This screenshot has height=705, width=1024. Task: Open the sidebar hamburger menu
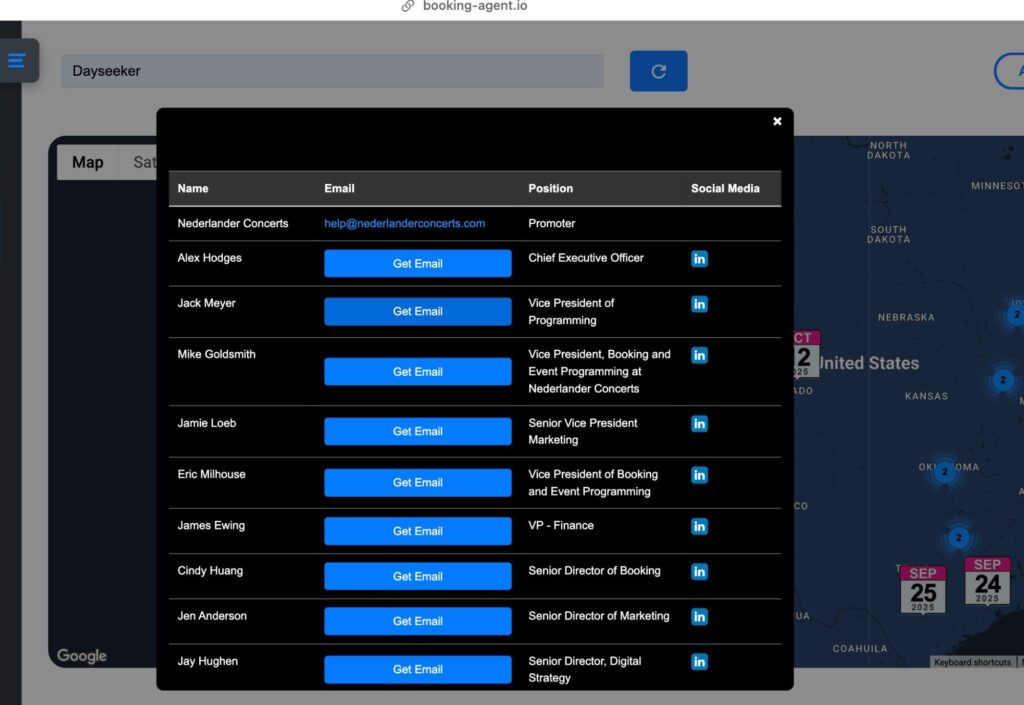pos(17,59)
